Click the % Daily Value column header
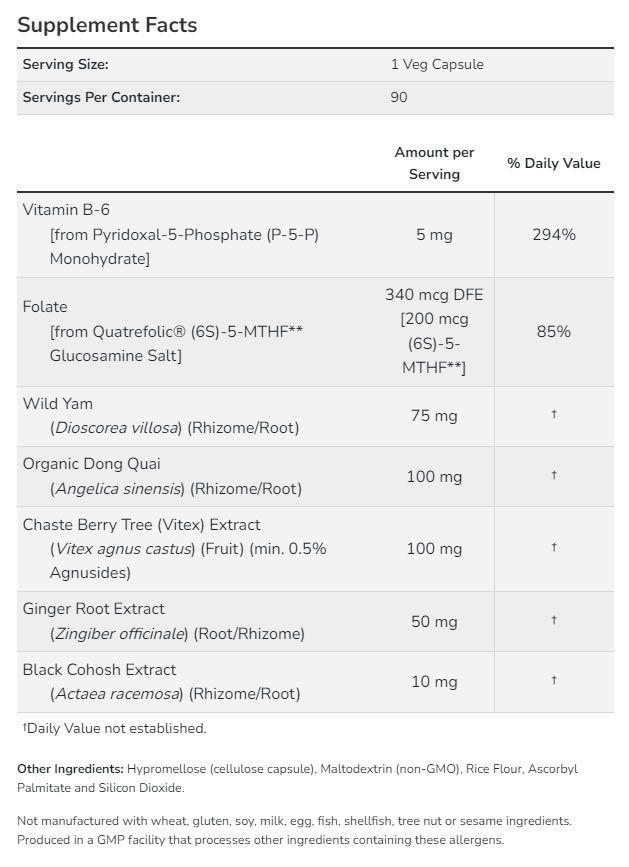 [x=554, y=163]
